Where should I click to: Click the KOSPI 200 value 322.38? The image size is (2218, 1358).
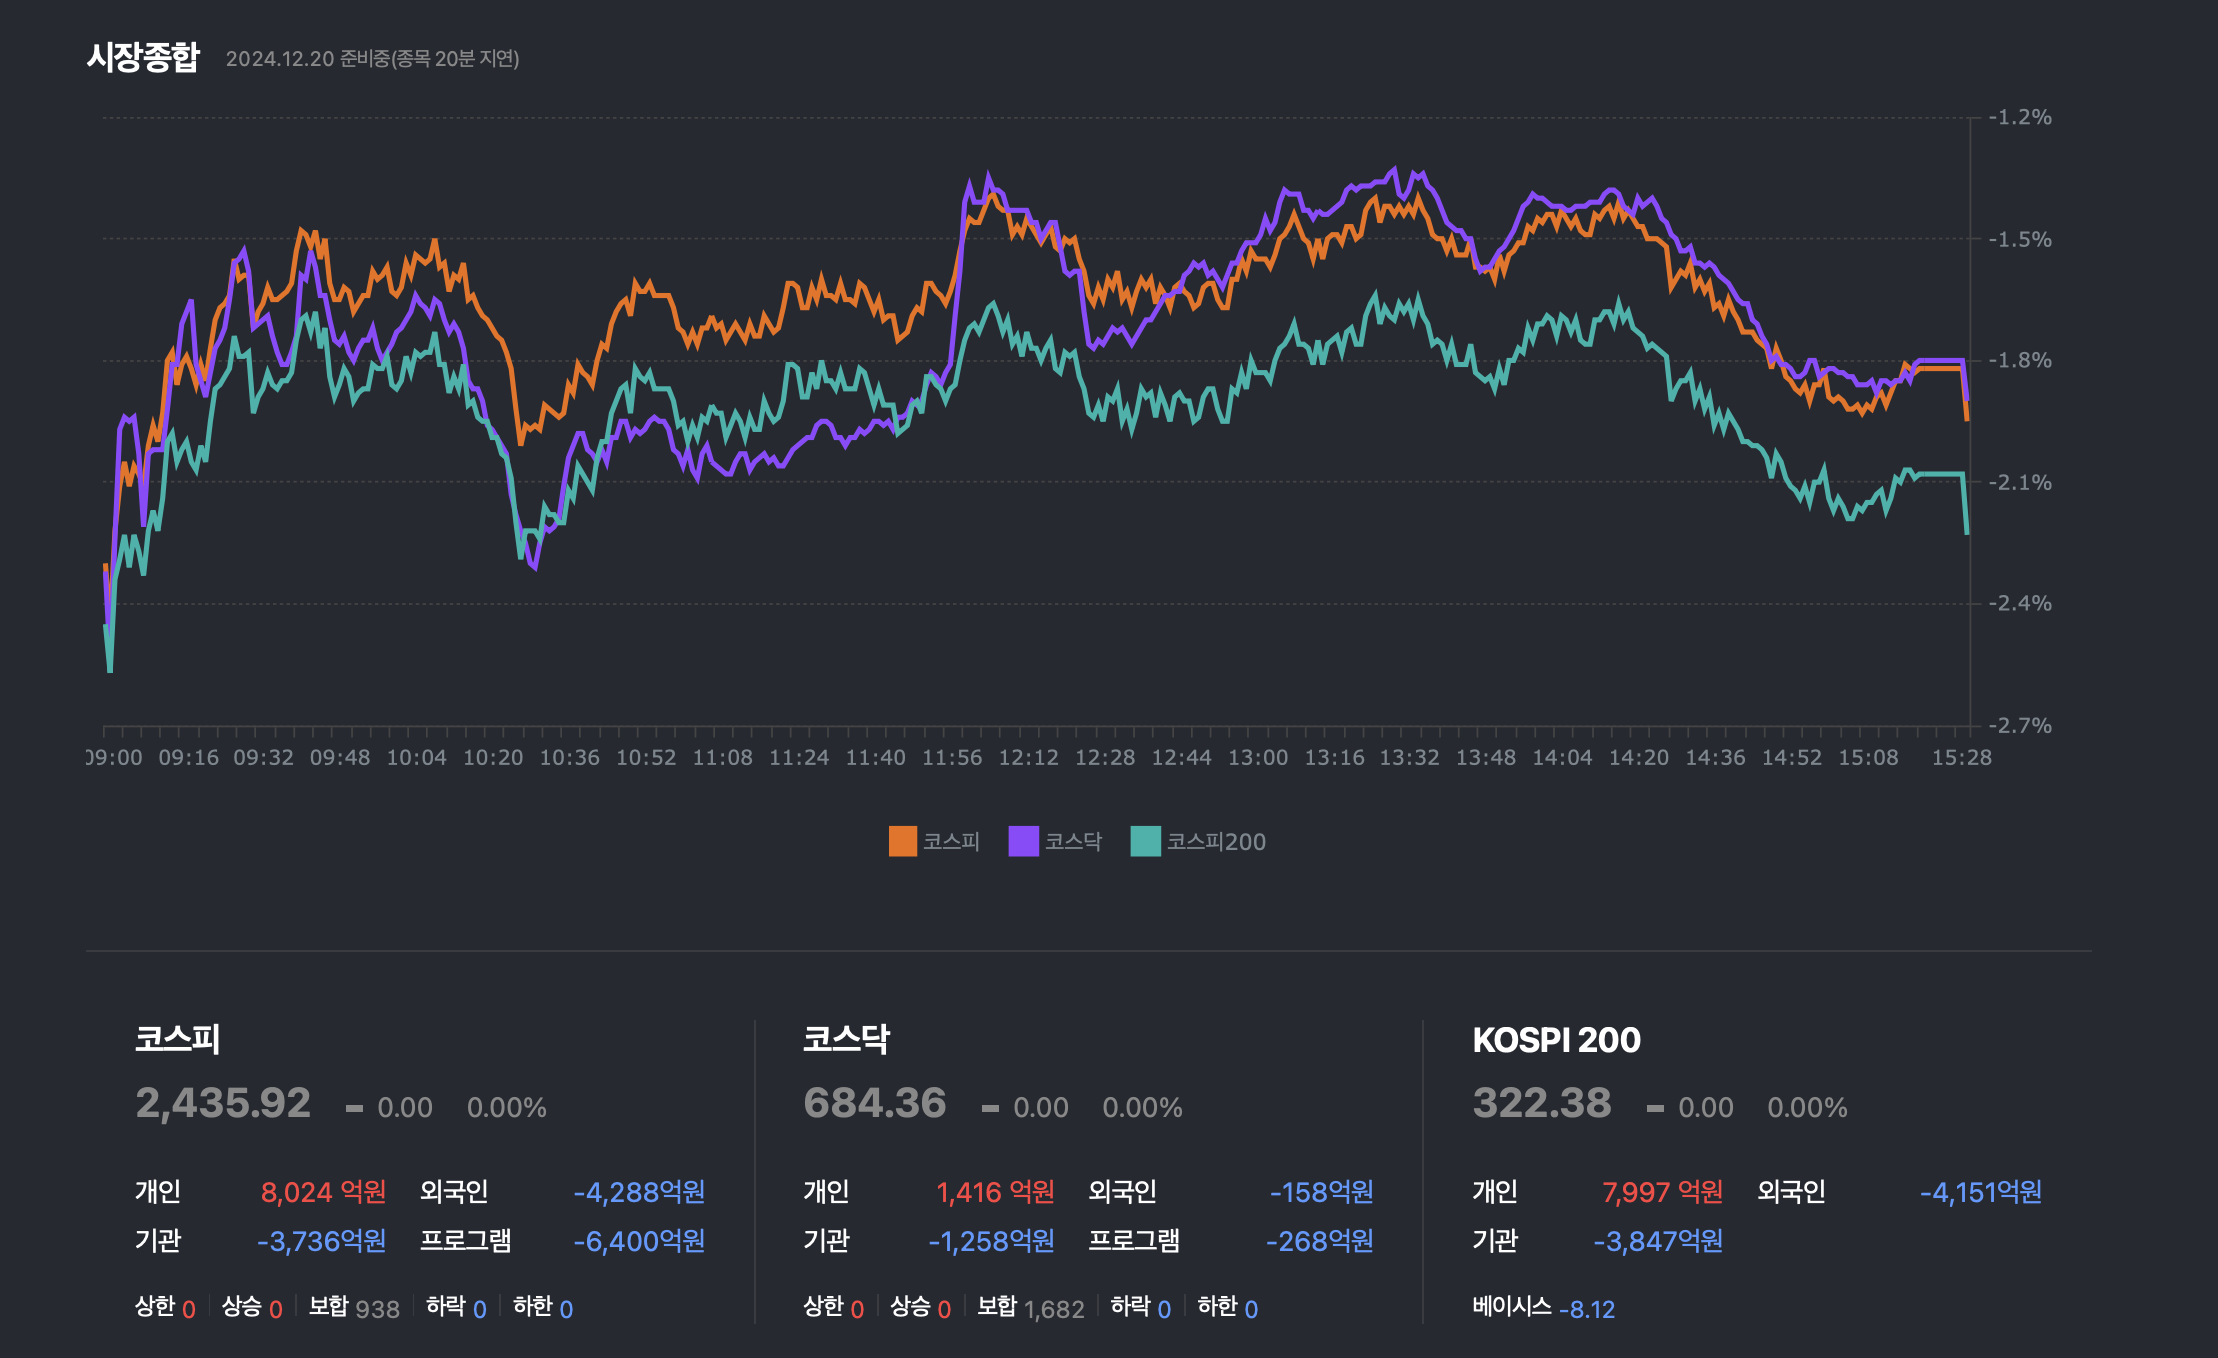[x=1542, y=1103]
